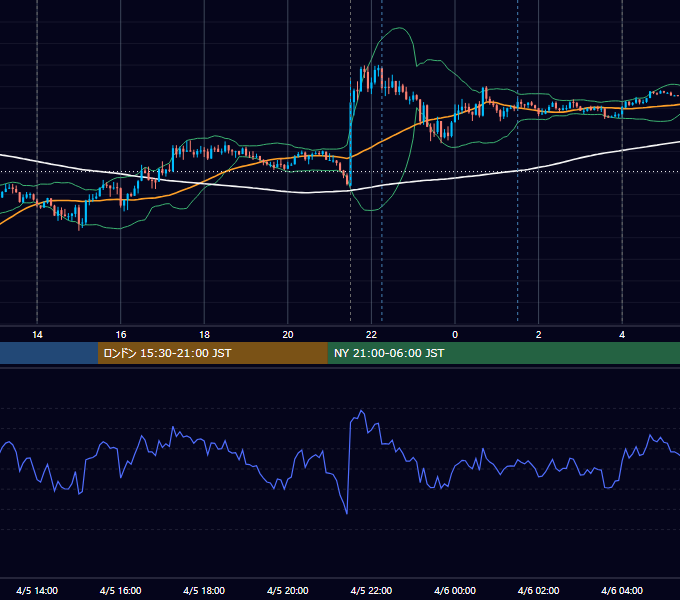Viewport: 680px width, 600px height.
Task: Click the NY 21:00-06:00 JST session band
Action: click(x=503, y=353)
